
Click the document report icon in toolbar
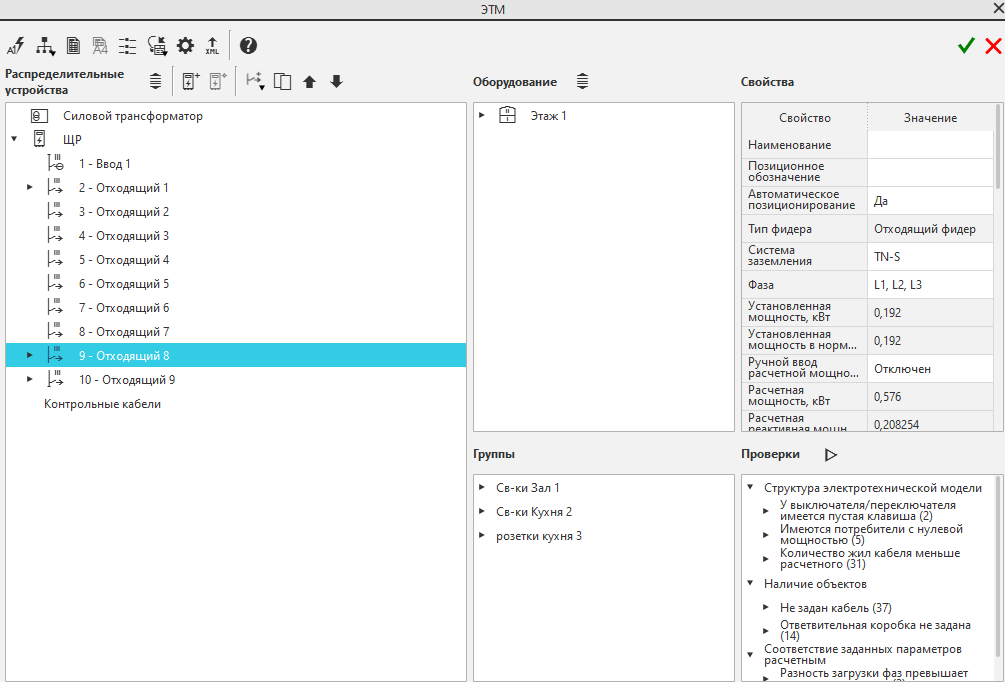click(x=73, y=45)
